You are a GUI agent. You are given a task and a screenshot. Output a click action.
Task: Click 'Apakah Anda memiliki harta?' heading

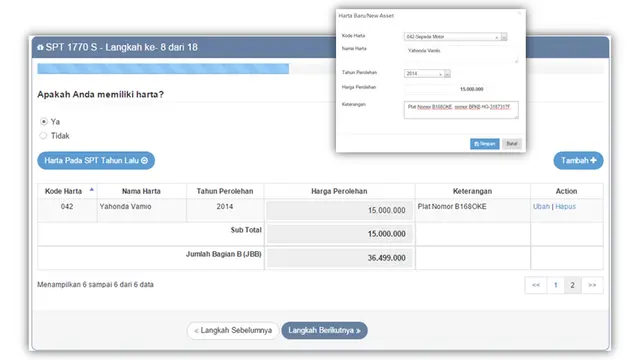pos(100,94)
